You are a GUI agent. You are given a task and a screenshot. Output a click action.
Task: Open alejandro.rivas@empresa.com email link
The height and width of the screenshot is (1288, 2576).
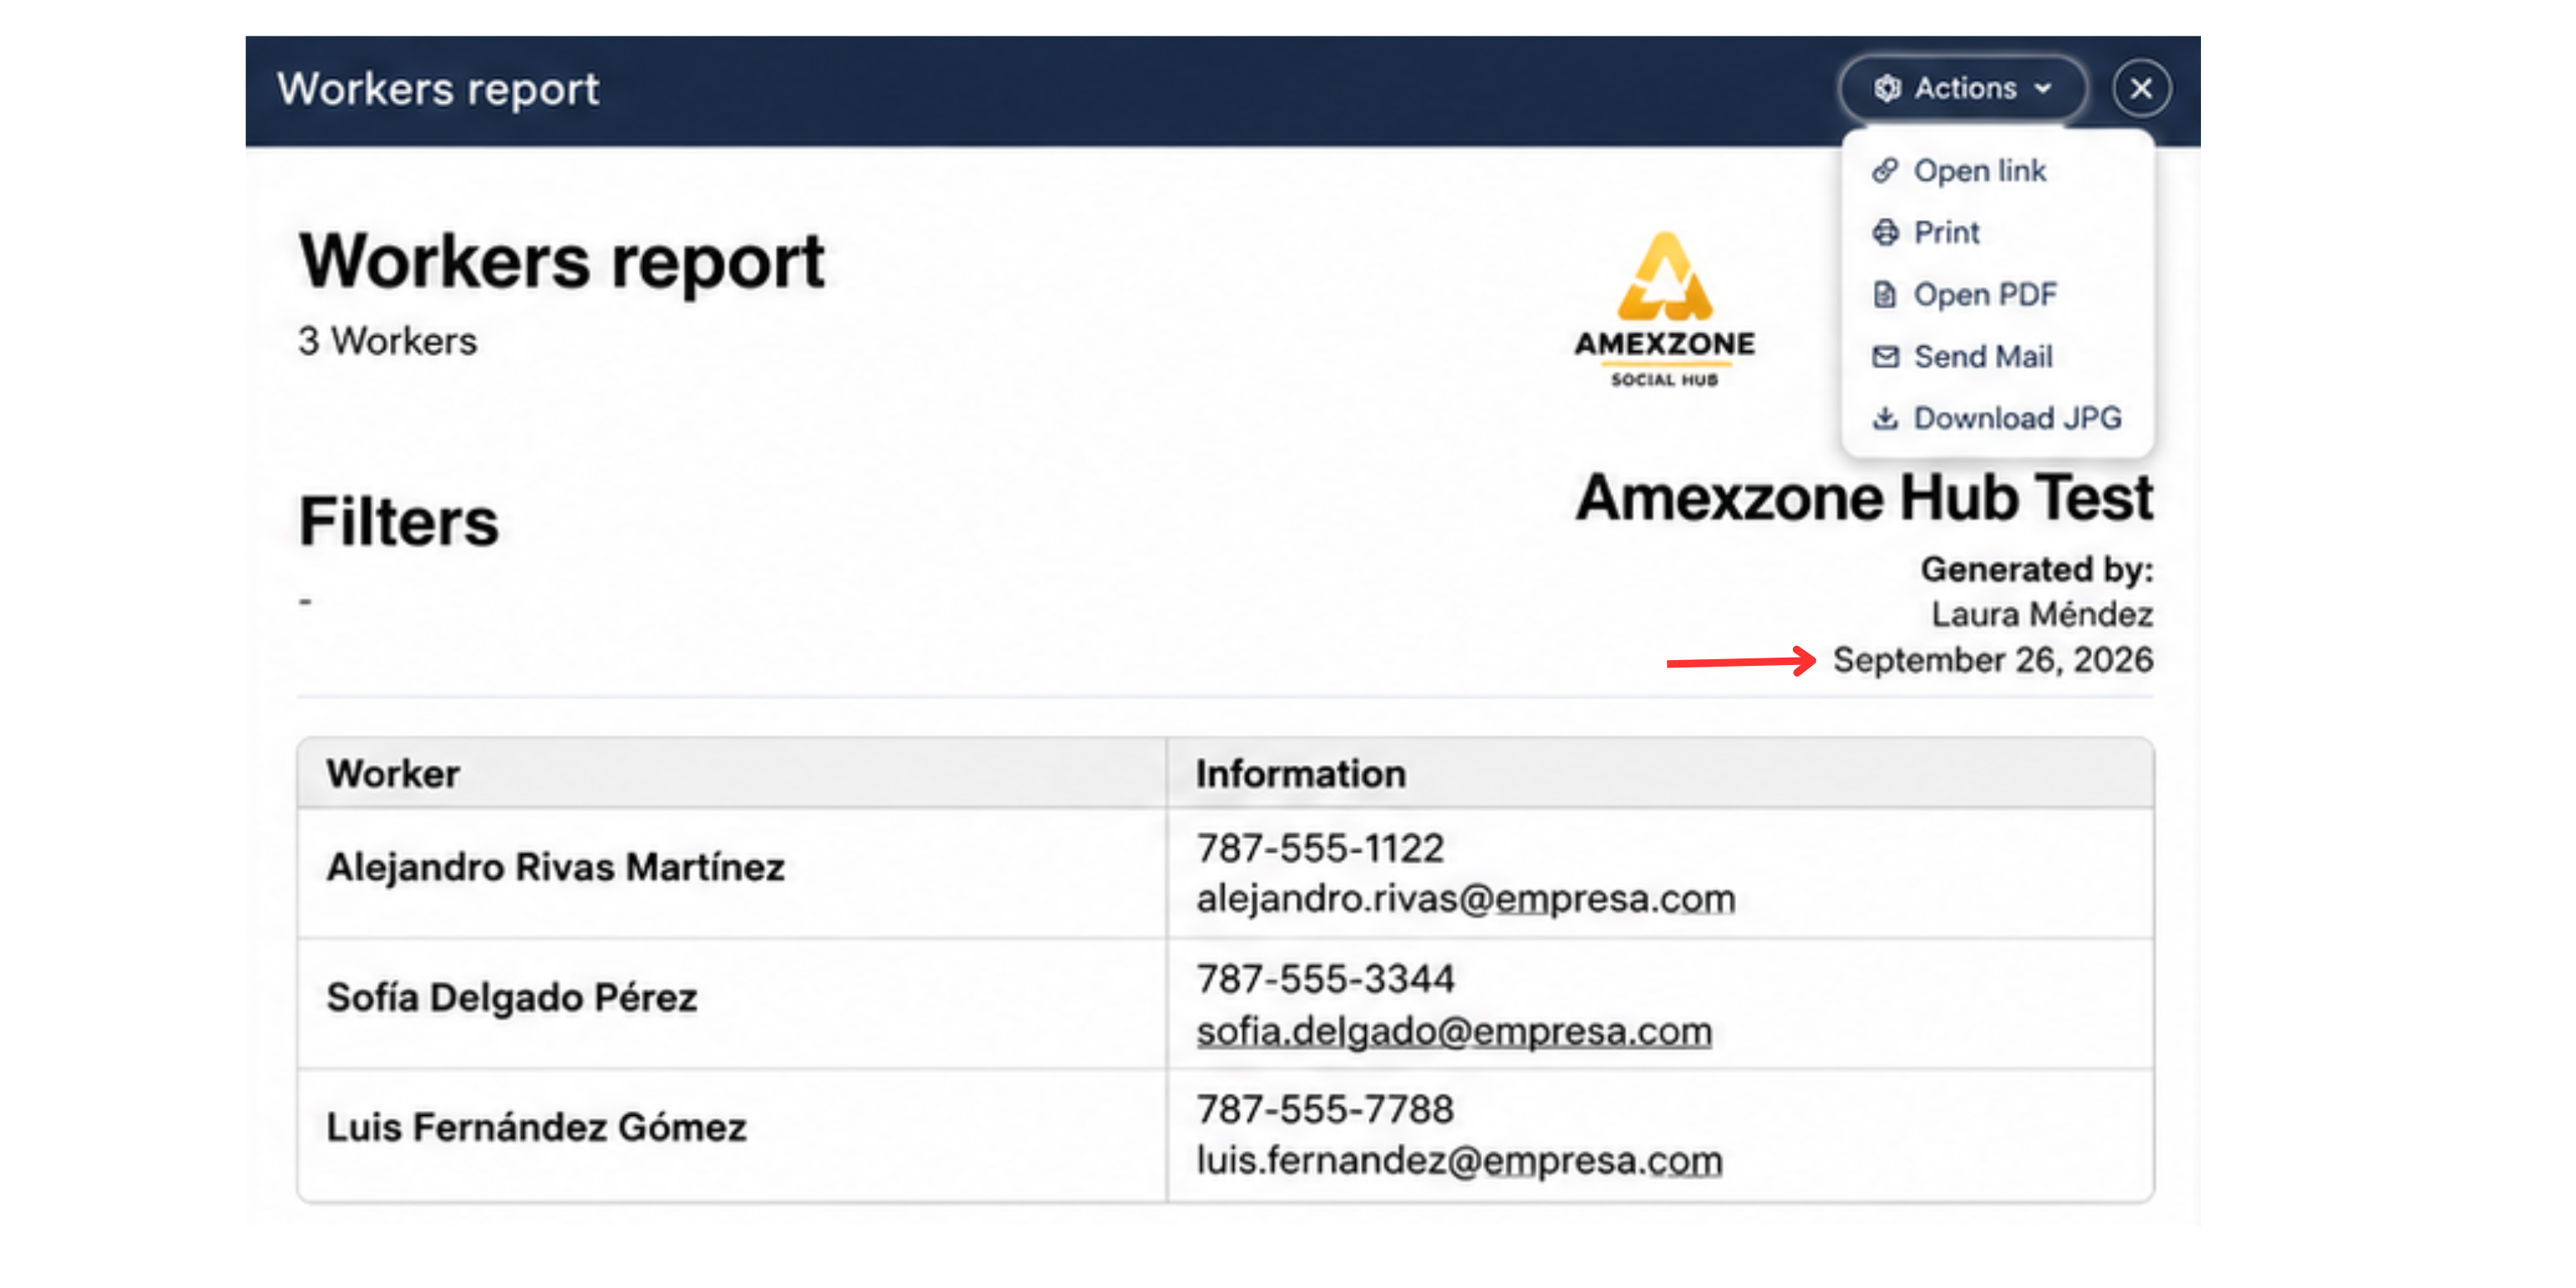point(1466,898)
